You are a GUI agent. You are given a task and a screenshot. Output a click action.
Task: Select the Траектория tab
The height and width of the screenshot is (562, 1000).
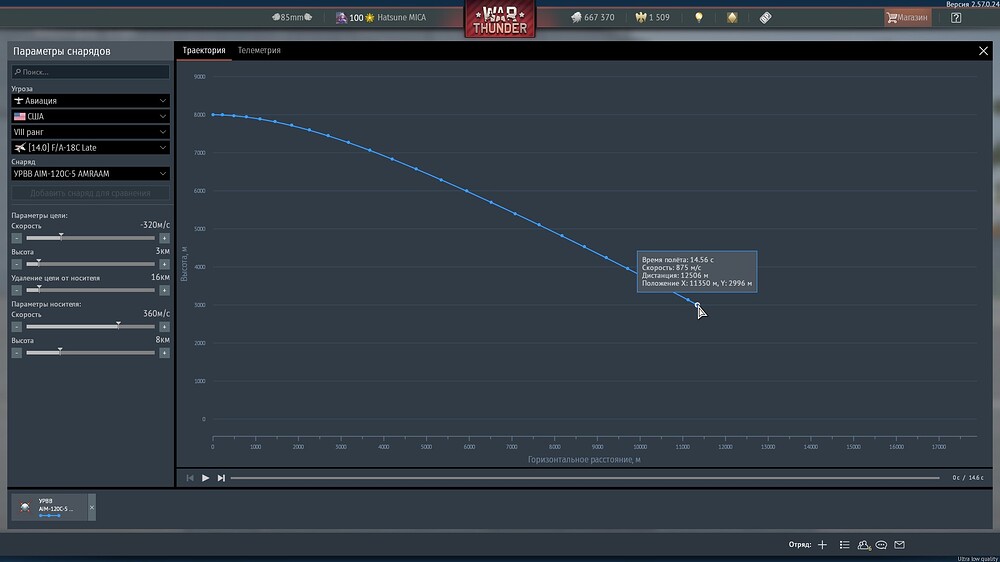pyautogui.click(x=204, y=50)
